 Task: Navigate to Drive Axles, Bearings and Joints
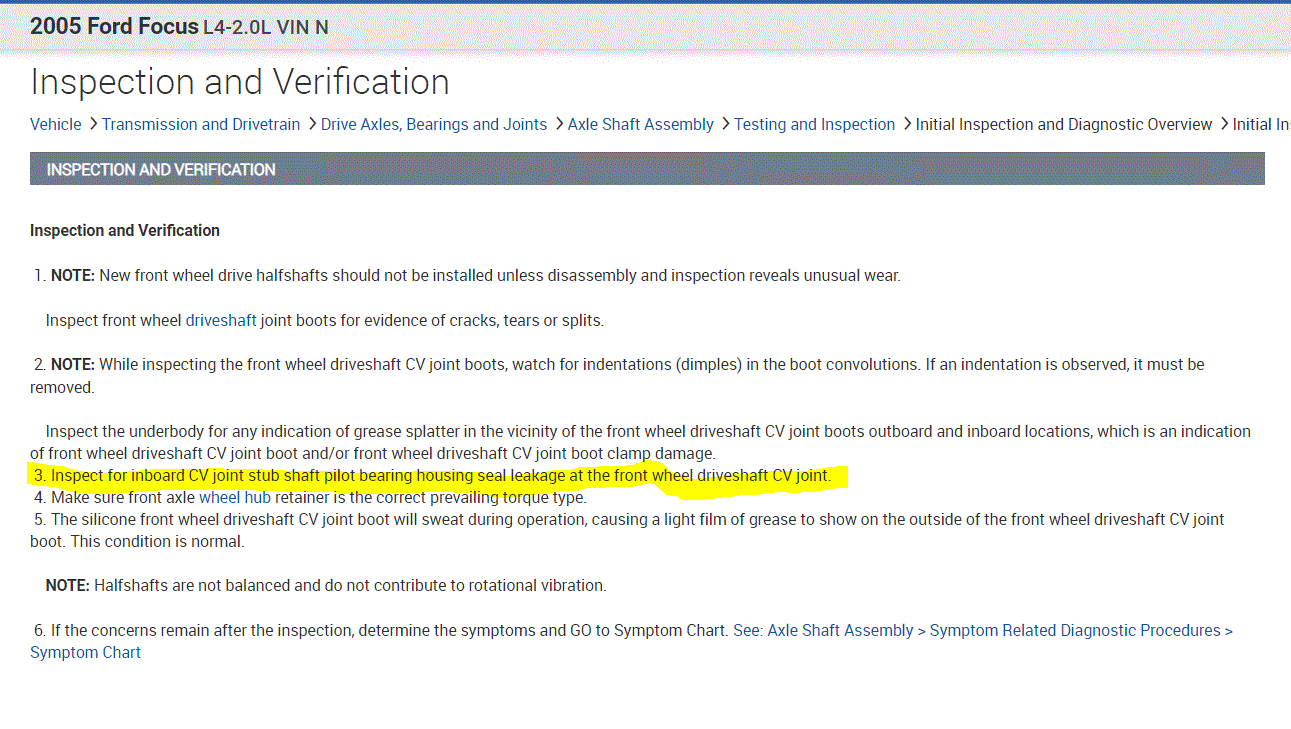coord(434,124)
